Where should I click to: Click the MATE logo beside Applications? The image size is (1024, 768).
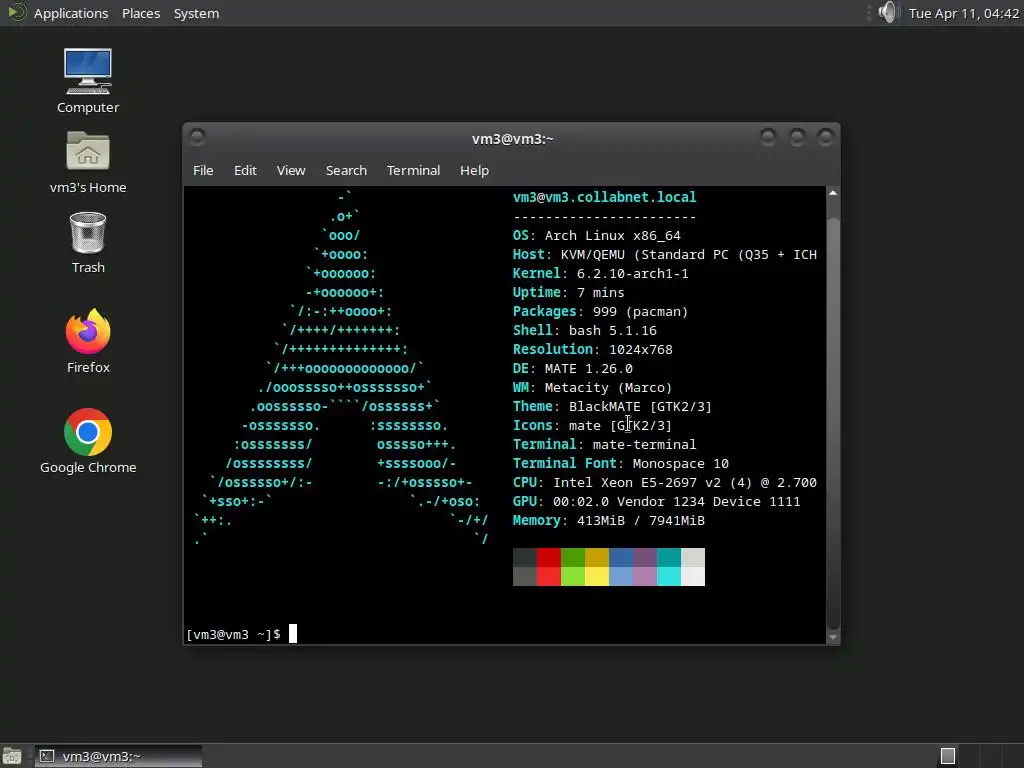tap(16, 12)
